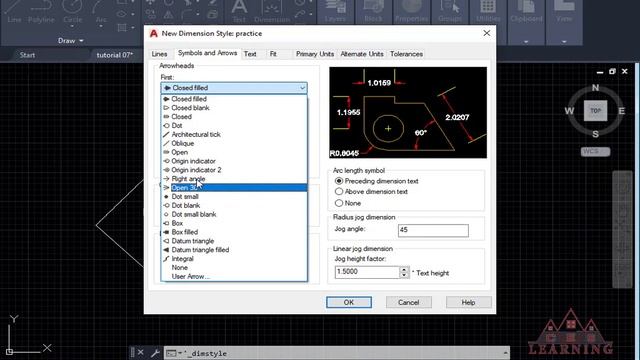Click the Jog height factor field
640x360 pixels.
tap(367, 272)
